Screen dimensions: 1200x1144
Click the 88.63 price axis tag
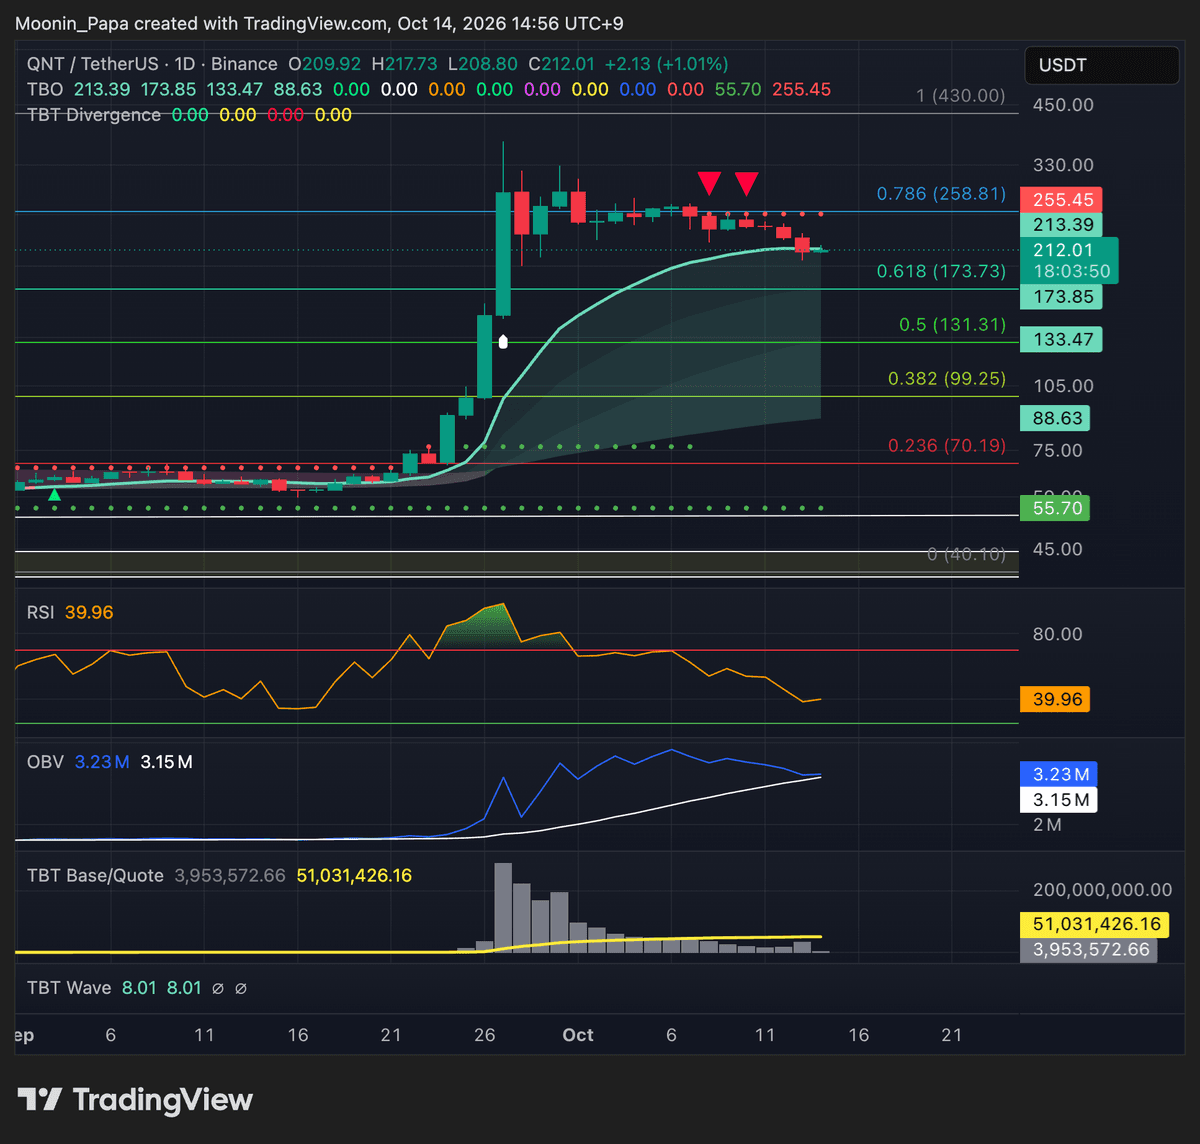click(x=1055, y=418)
